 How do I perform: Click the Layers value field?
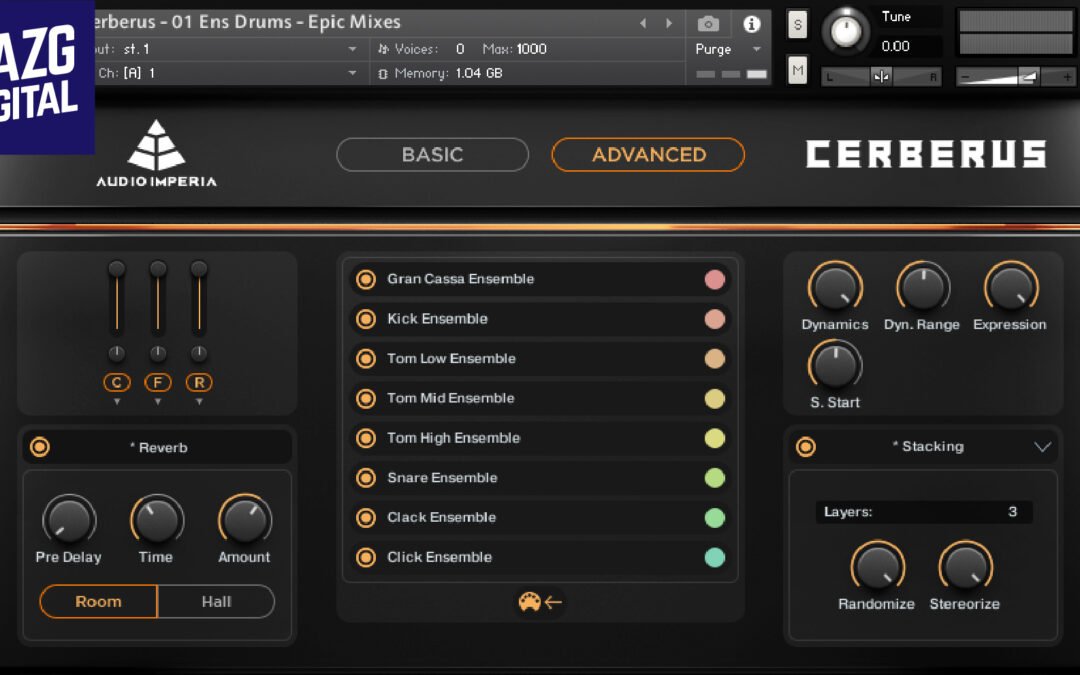[924, 512]
